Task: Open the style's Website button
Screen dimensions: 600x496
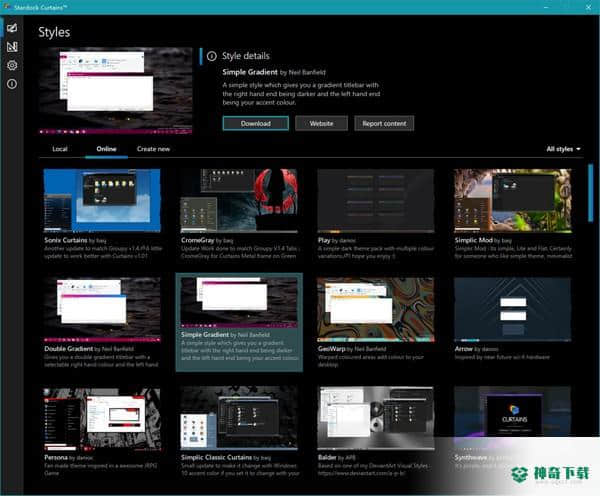Action: tap(321, 124)
